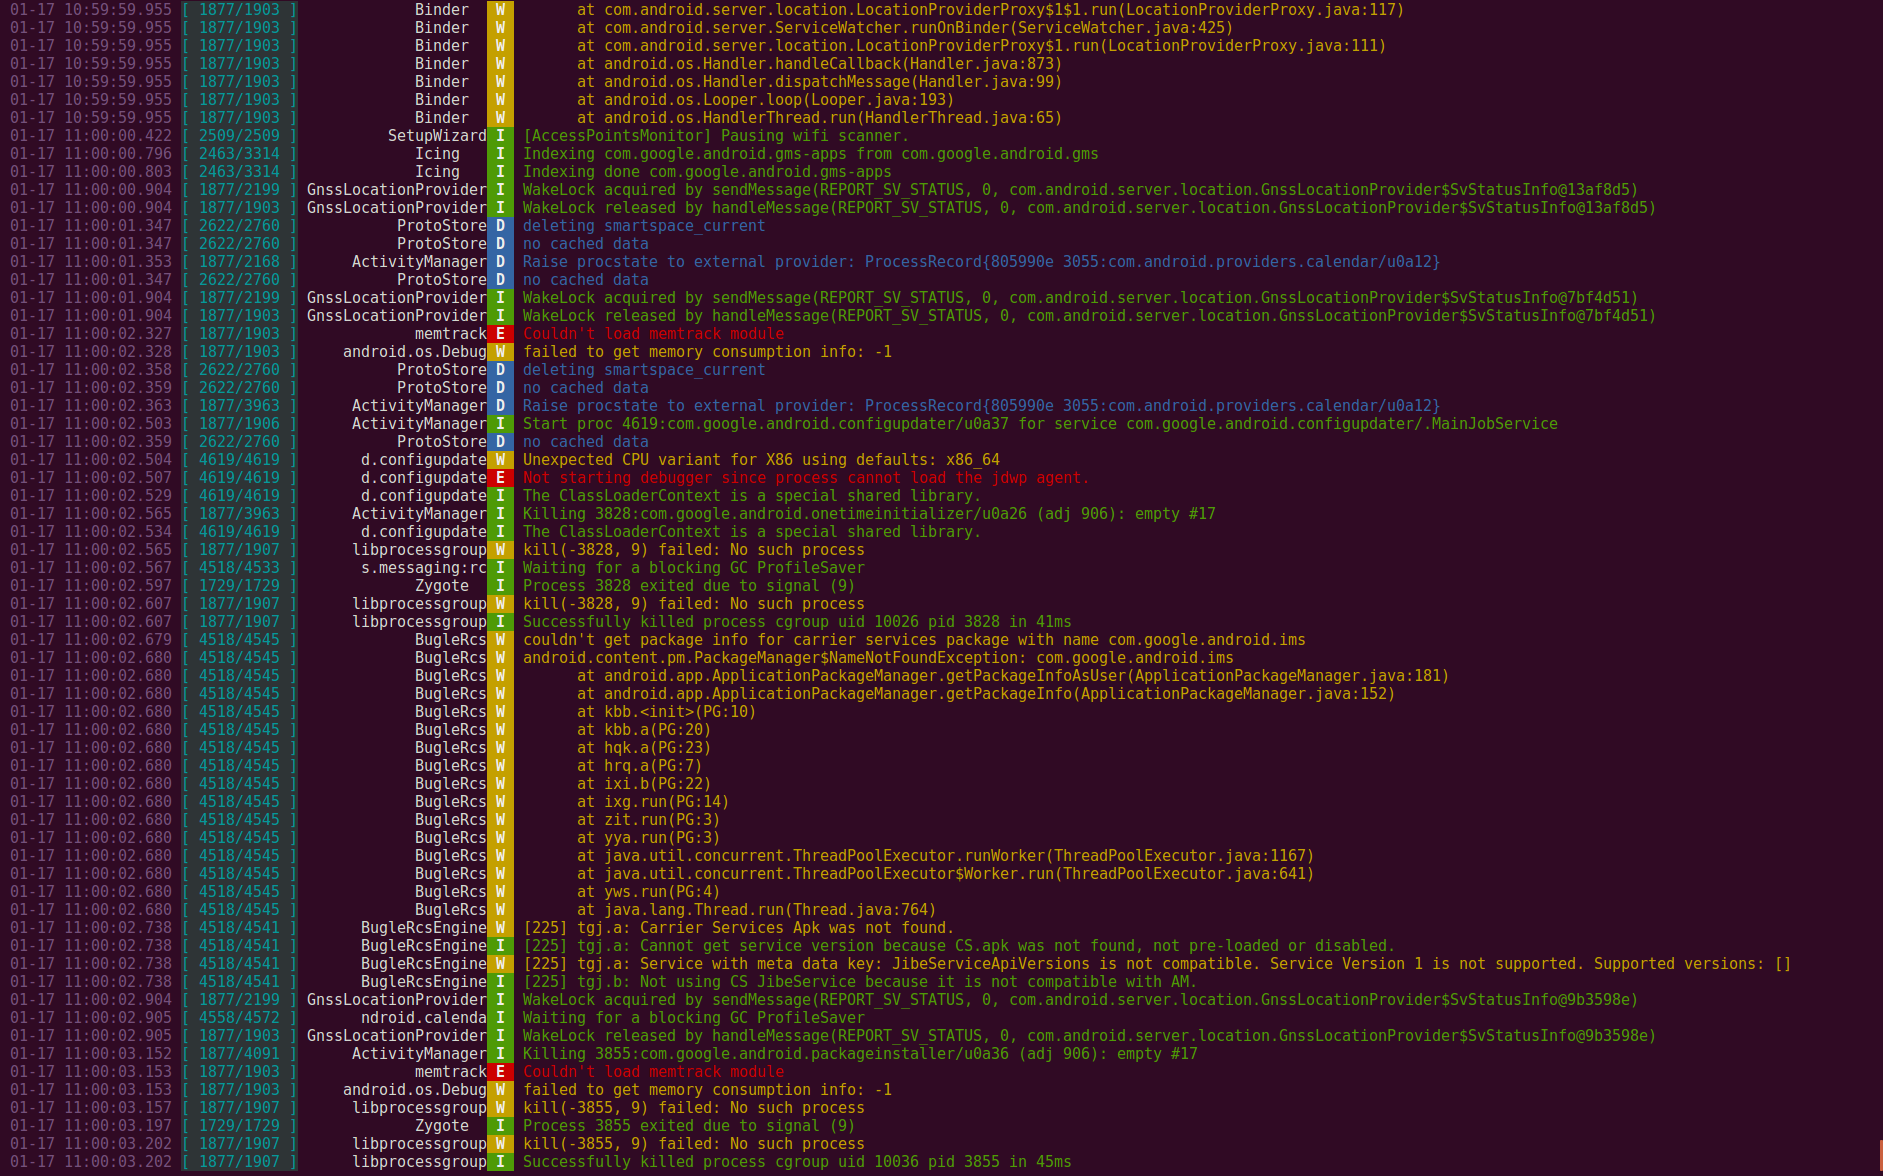Click the Zygote tag at 11:00:02.597
The width and height of the screenshot is (1883, 1176).
[x=442, y=586]
